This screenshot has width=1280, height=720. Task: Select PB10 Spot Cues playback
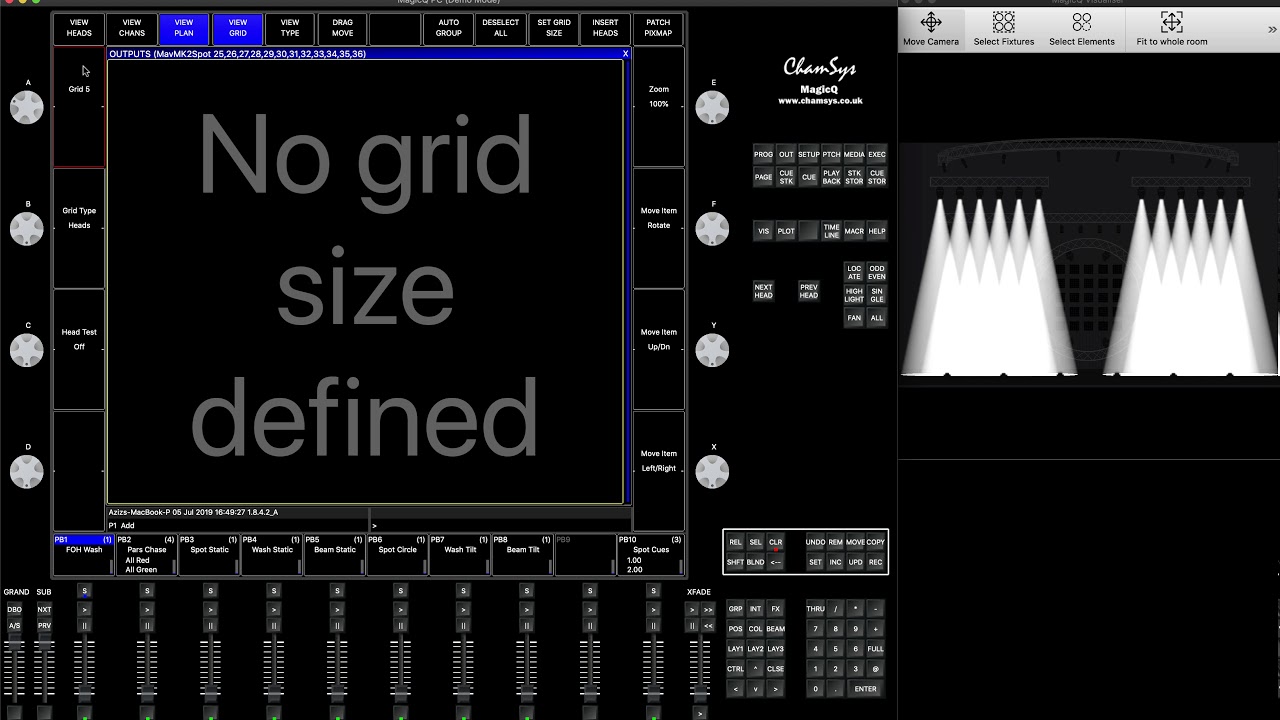[650, 555]
